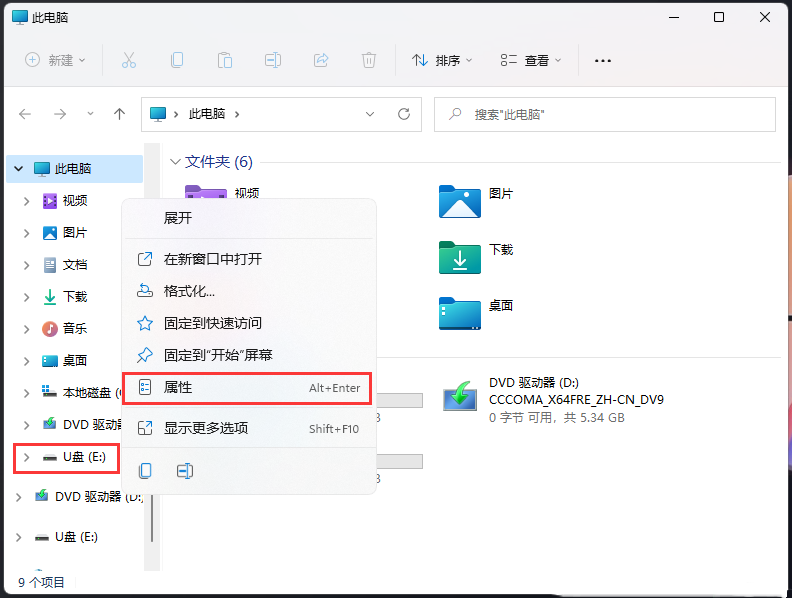Click the 视频 icon in navigation tree

50,201
